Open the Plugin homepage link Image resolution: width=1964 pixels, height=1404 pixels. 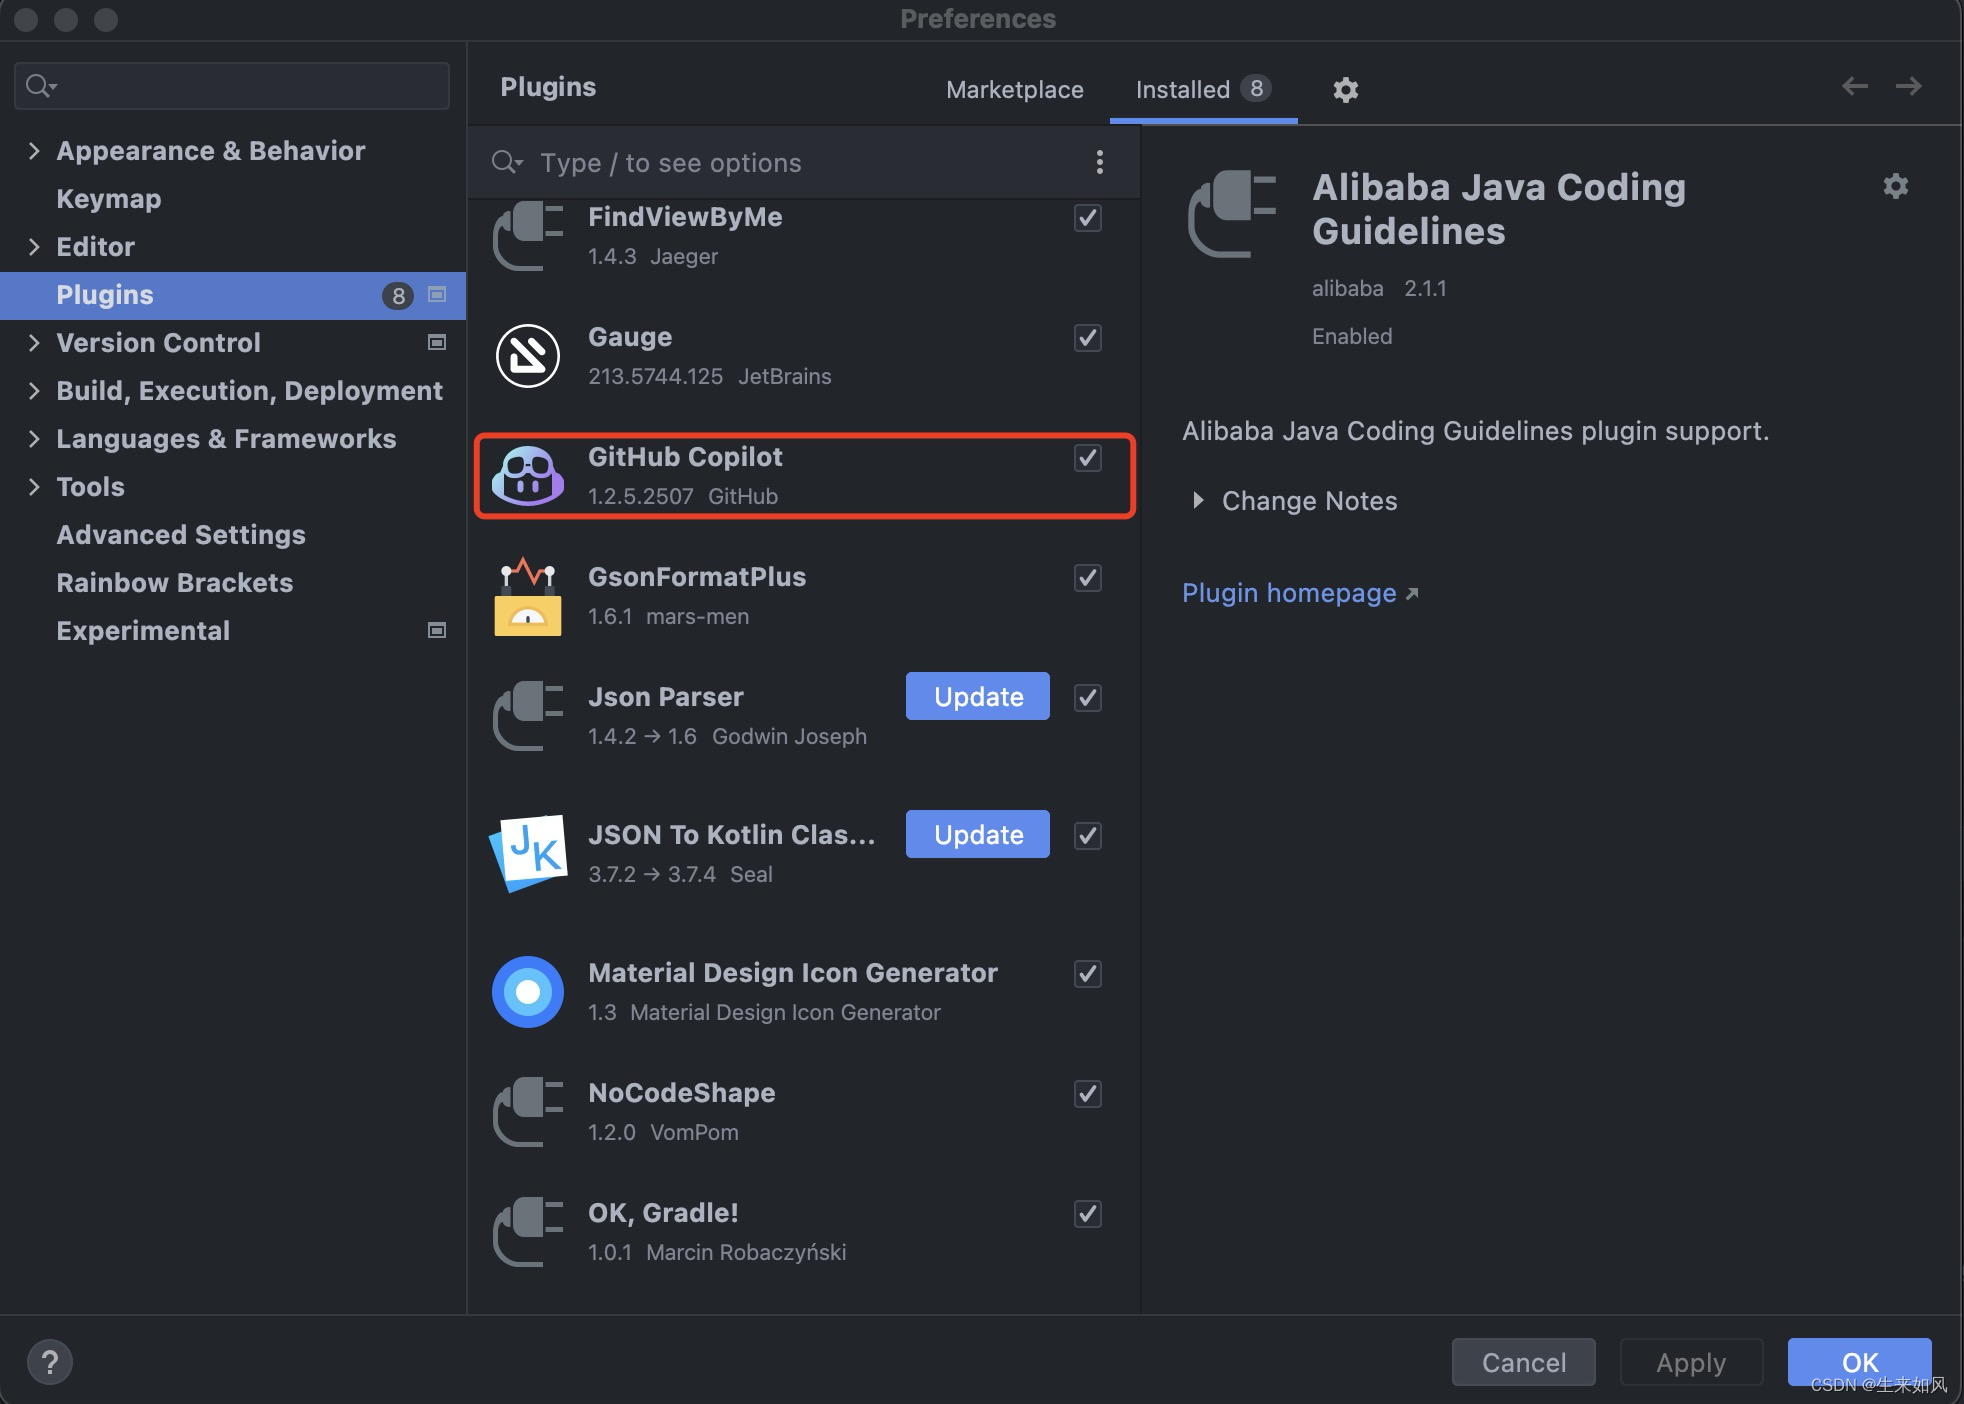pyautogui.click(x=1289, y=593)
